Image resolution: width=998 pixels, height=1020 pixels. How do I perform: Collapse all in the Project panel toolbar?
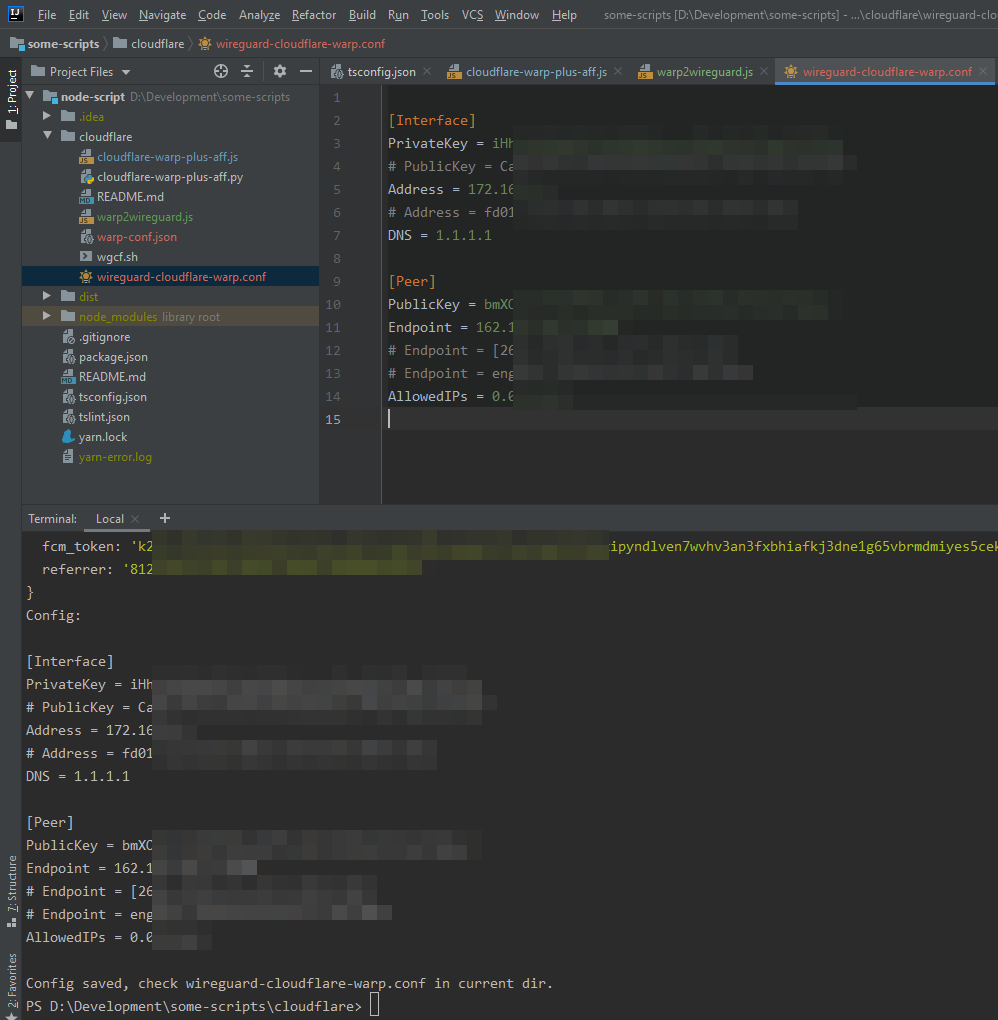click(x=248, y=71)
